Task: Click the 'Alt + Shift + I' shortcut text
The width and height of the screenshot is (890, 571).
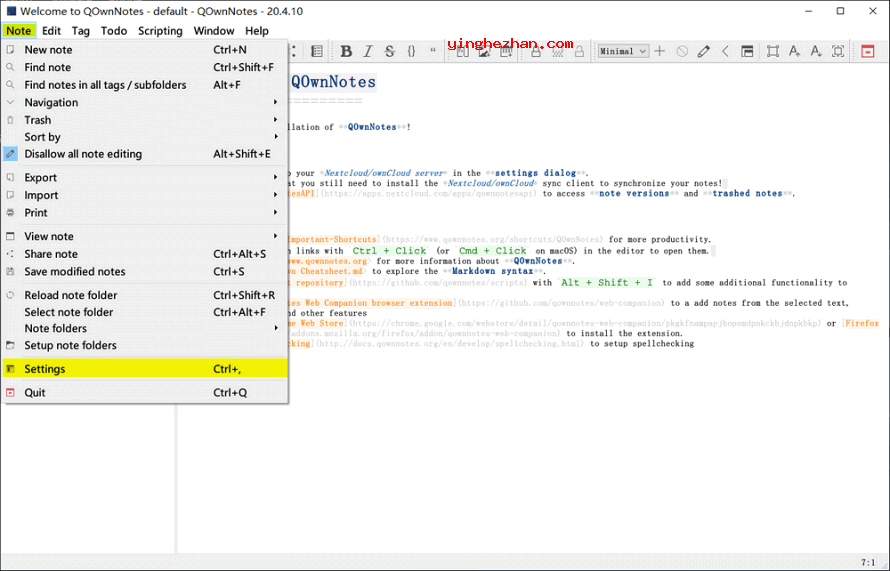Action: point(607,282)
